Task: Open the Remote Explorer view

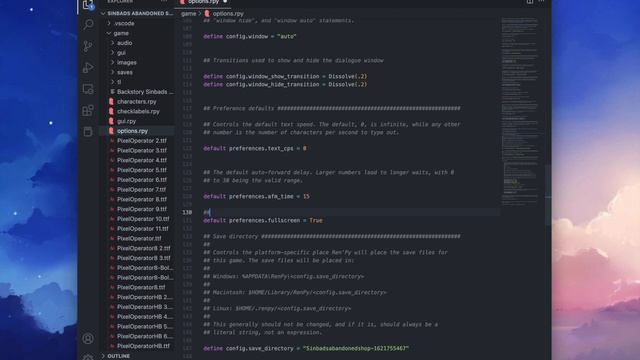Action: click(x=88, y=89)
